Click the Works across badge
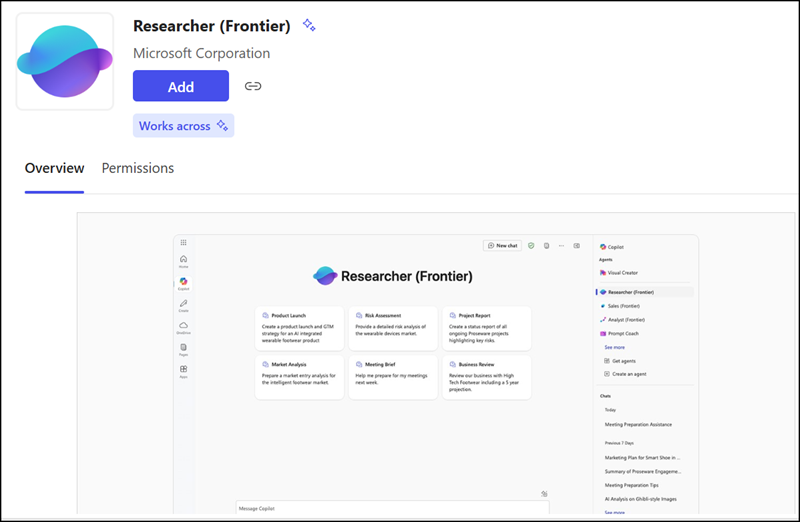 [183, 126]
